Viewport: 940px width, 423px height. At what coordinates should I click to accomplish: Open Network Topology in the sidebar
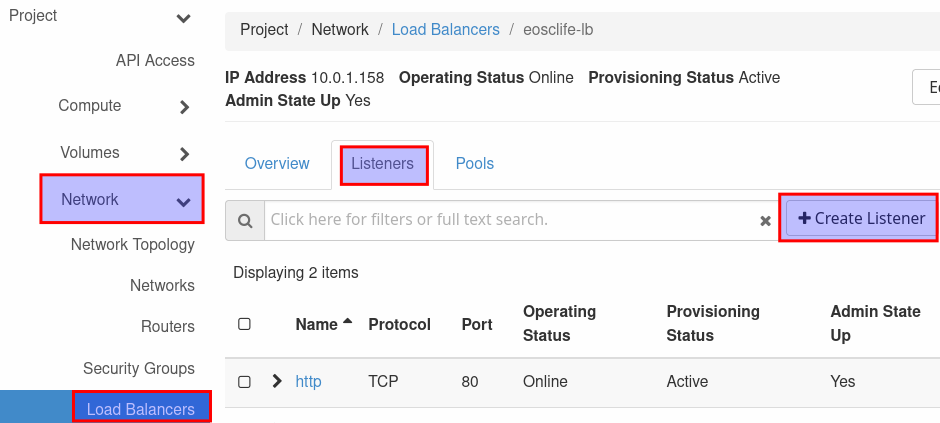[132, 244]
